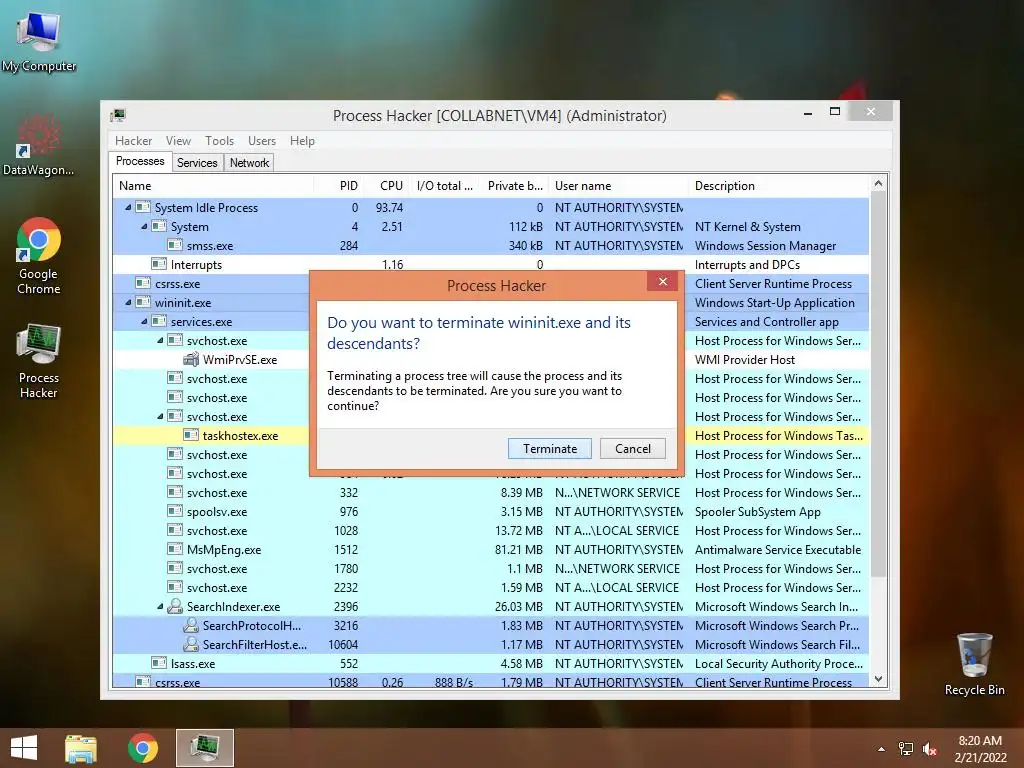This screenshot has height=768, width=1024.
Task: Click the Windows Start button
Action: [x=24, y=748]
